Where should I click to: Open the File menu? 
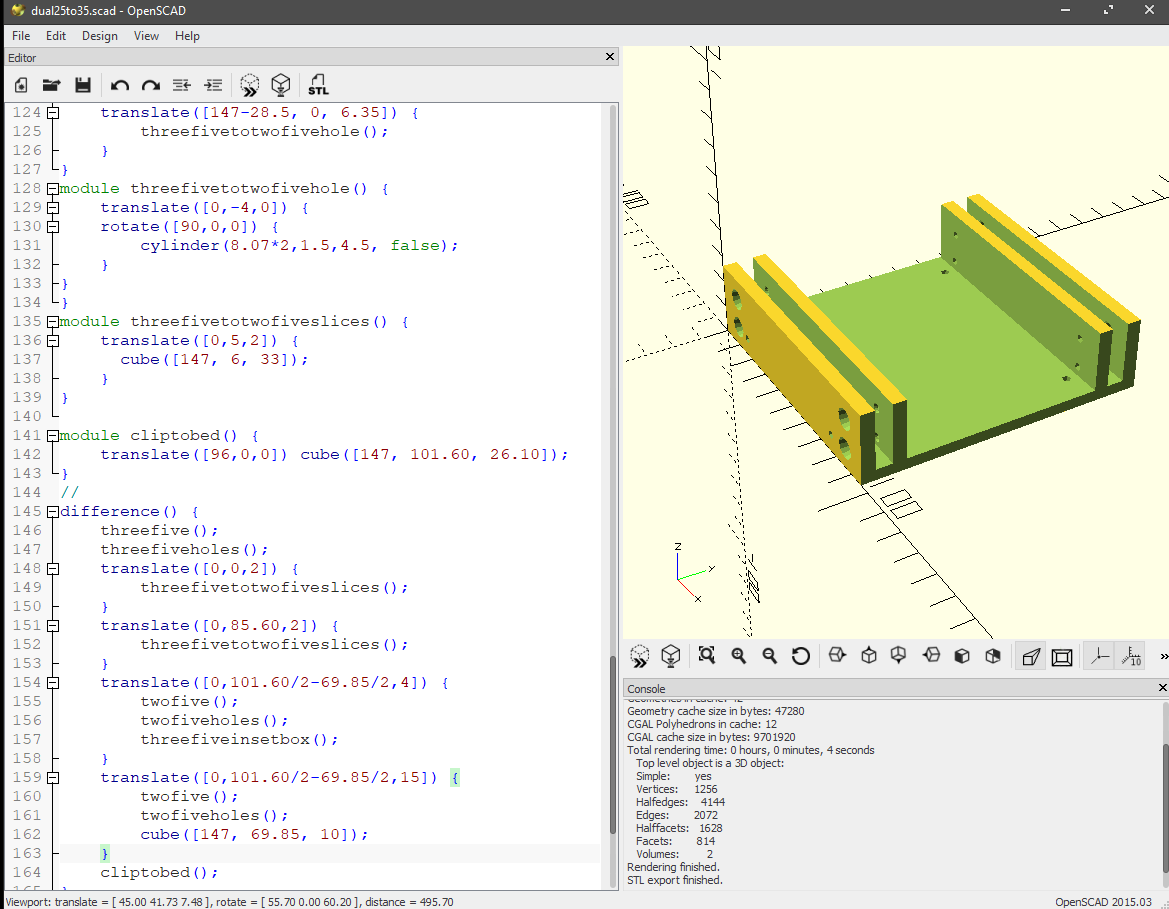(x=21, y=36)
